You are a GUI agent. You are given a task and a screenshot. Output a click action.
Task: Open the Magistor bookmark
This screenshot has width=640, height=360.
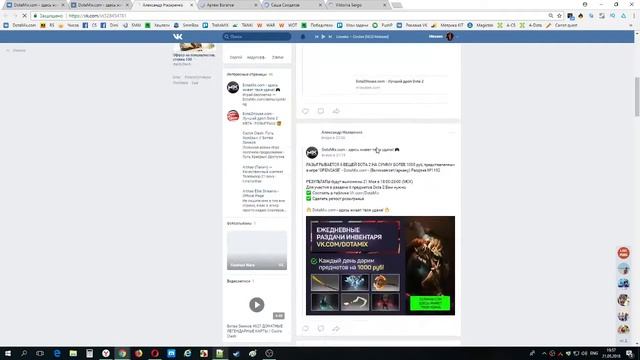point(480,25)
